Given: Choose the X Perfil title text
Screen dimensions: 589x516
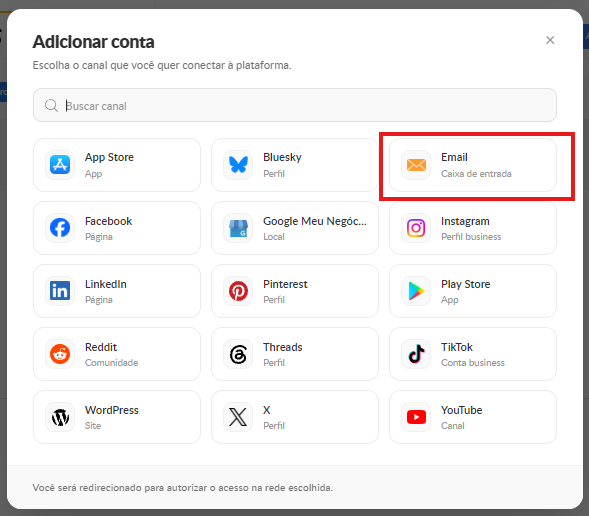Looking at the screenshot, I should (x=266, y=410).
